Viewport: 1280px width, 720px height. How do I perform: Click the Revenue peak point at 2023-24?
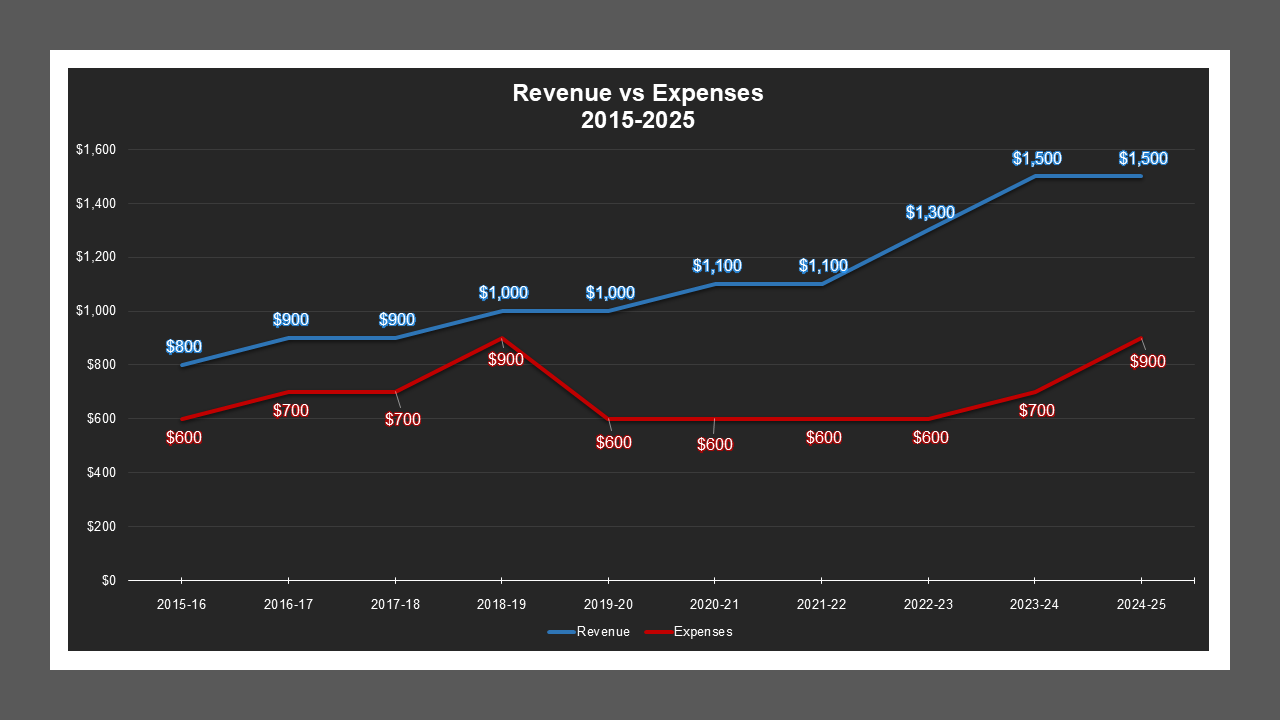tap(1034, 175)
